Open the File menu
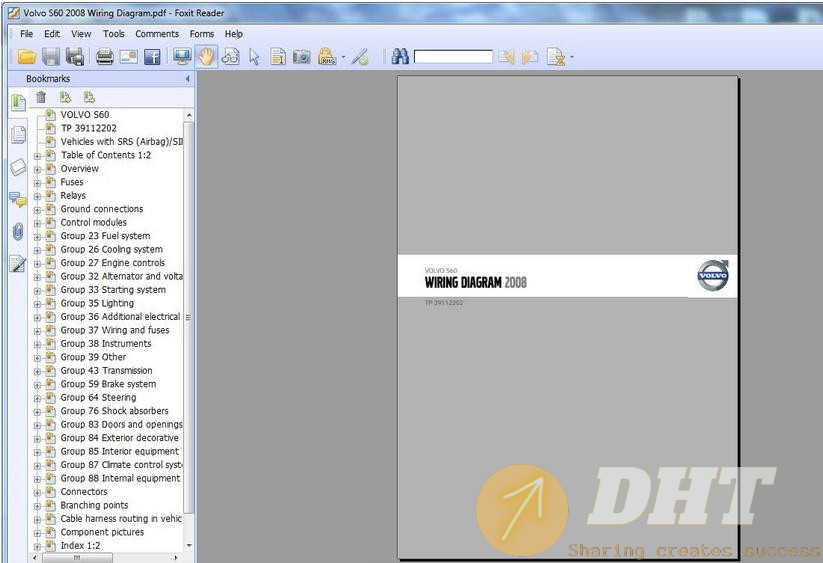Viewport: 823px width, 563px height. tap(26, 34)
